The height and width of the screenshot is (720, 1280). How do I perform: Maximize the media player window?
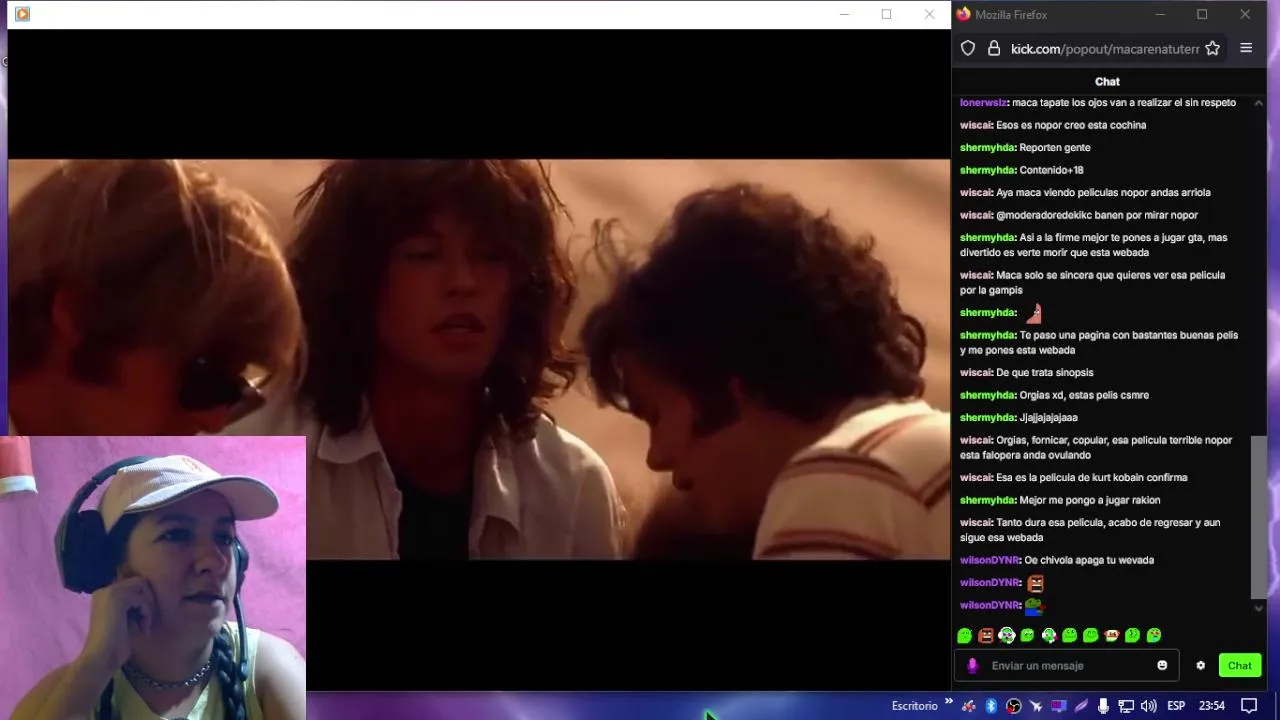(886, 14)
